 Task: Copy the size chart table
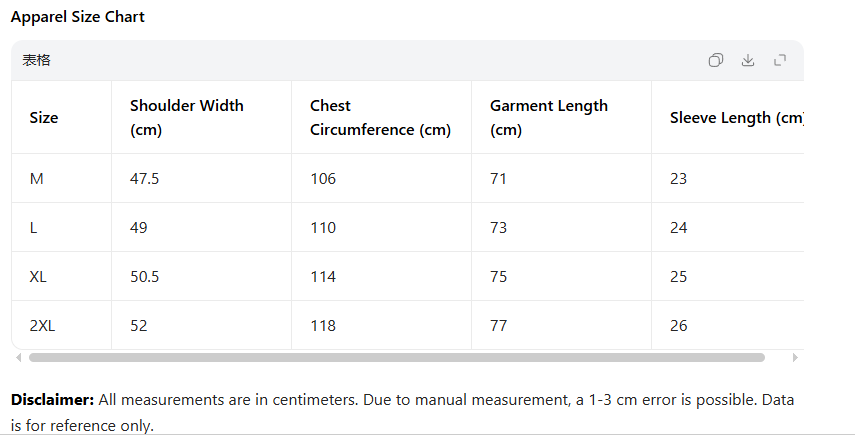coord(716,60)
